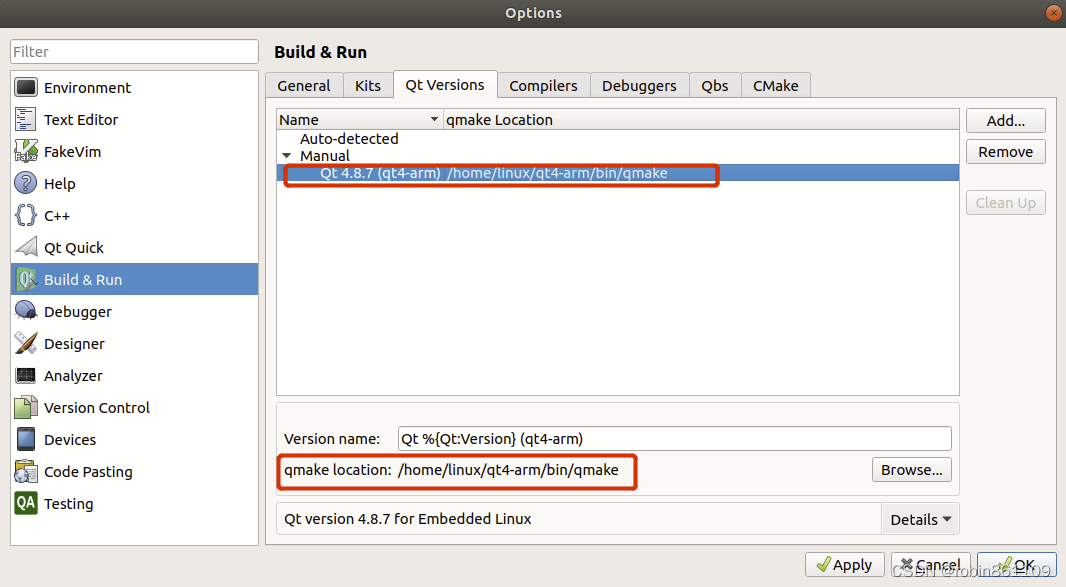This screenshot has width=1066, height=587.
Task: Switch to the General tab
Action: coord(304,86)
